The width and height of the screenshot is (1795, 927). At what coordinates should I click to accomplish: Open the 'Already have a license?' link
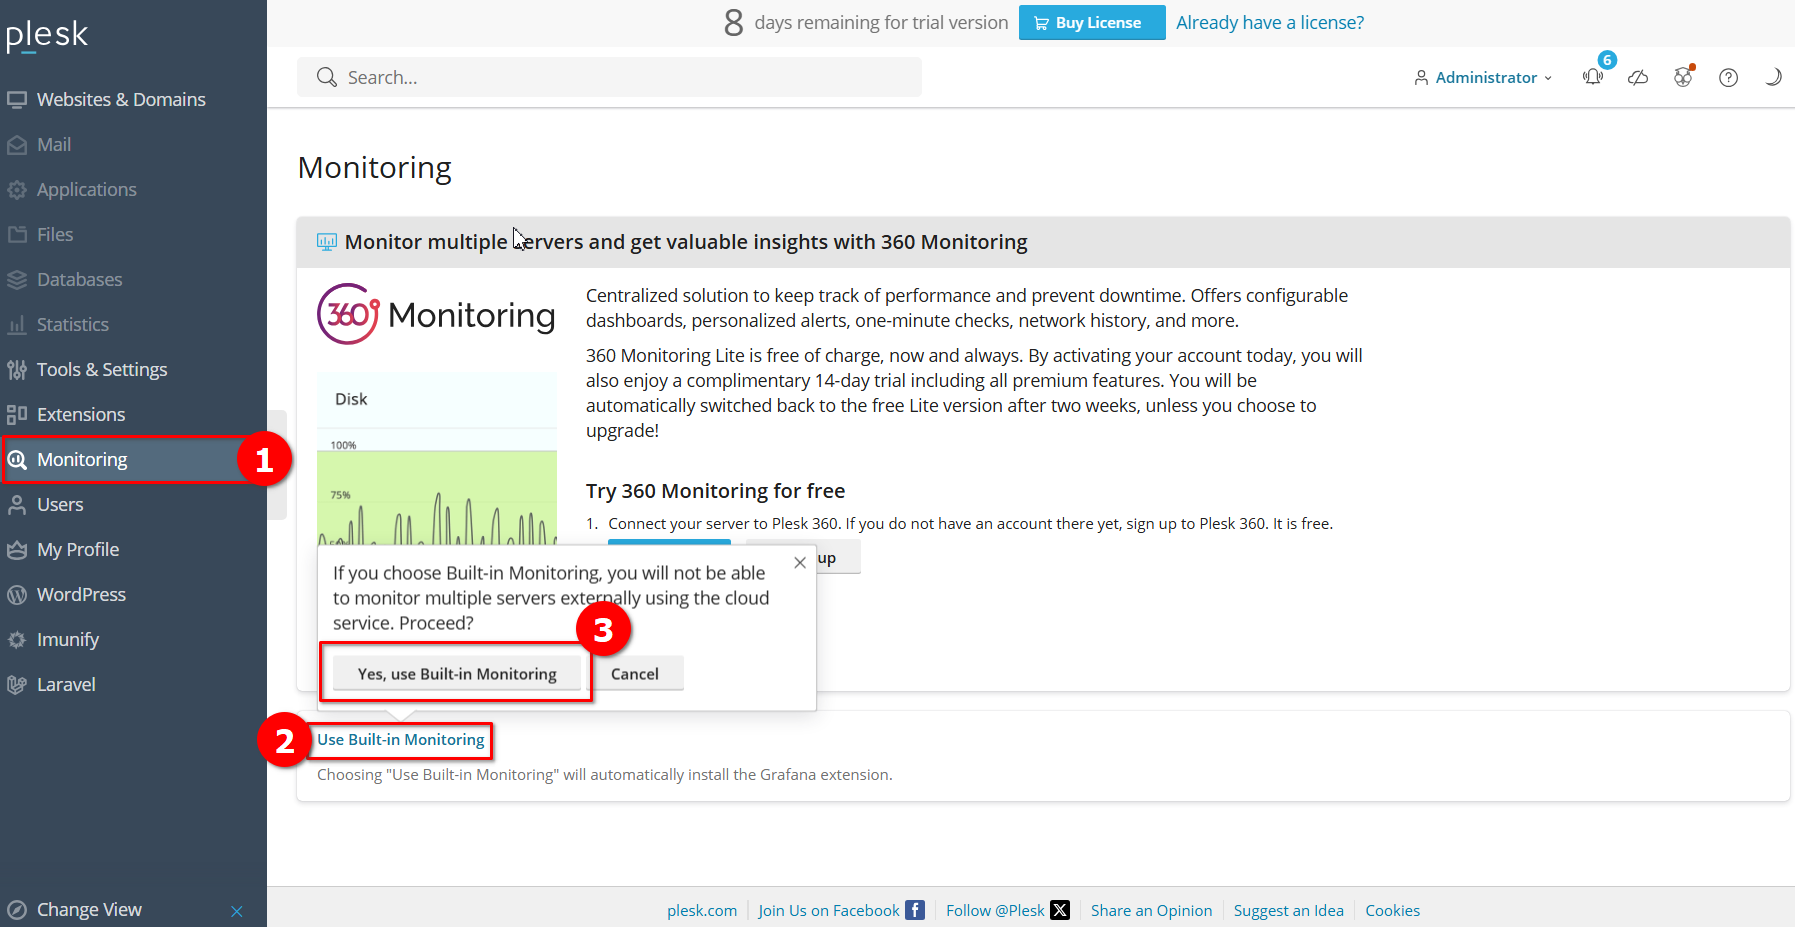[1270, 22]
